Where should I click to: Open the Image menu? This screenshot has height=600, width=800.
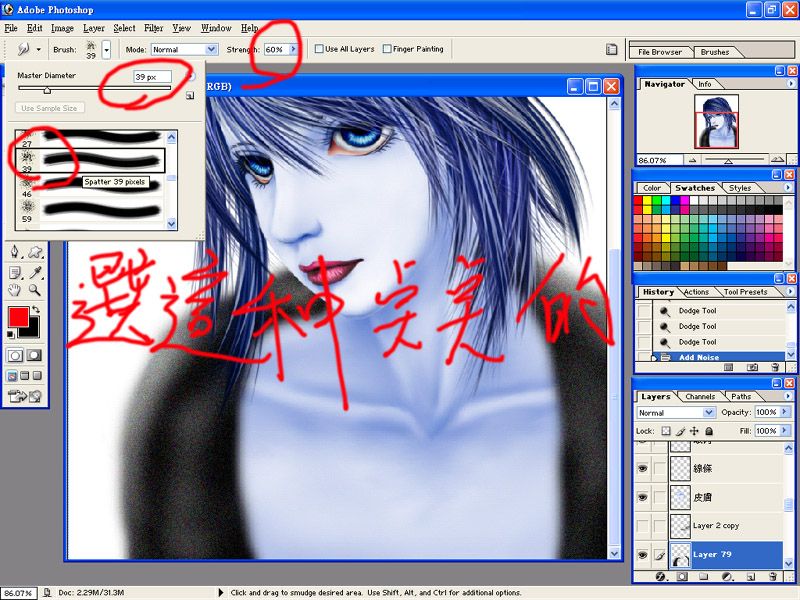tap(62, 28)
